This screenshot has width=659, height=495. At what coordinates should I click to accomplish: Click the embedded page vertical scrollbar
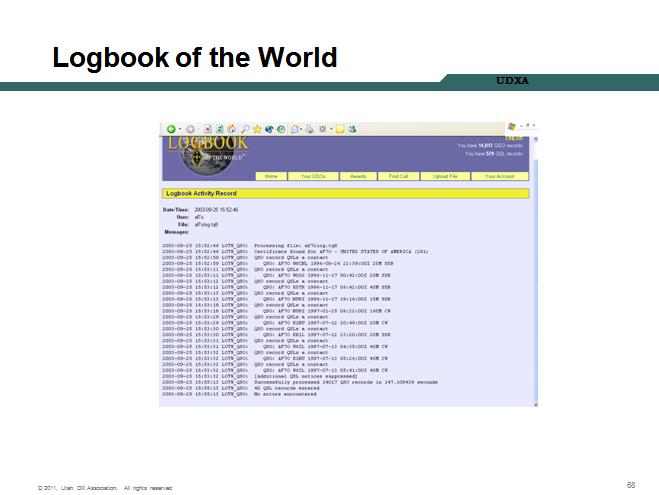click(x=535, y=271)
